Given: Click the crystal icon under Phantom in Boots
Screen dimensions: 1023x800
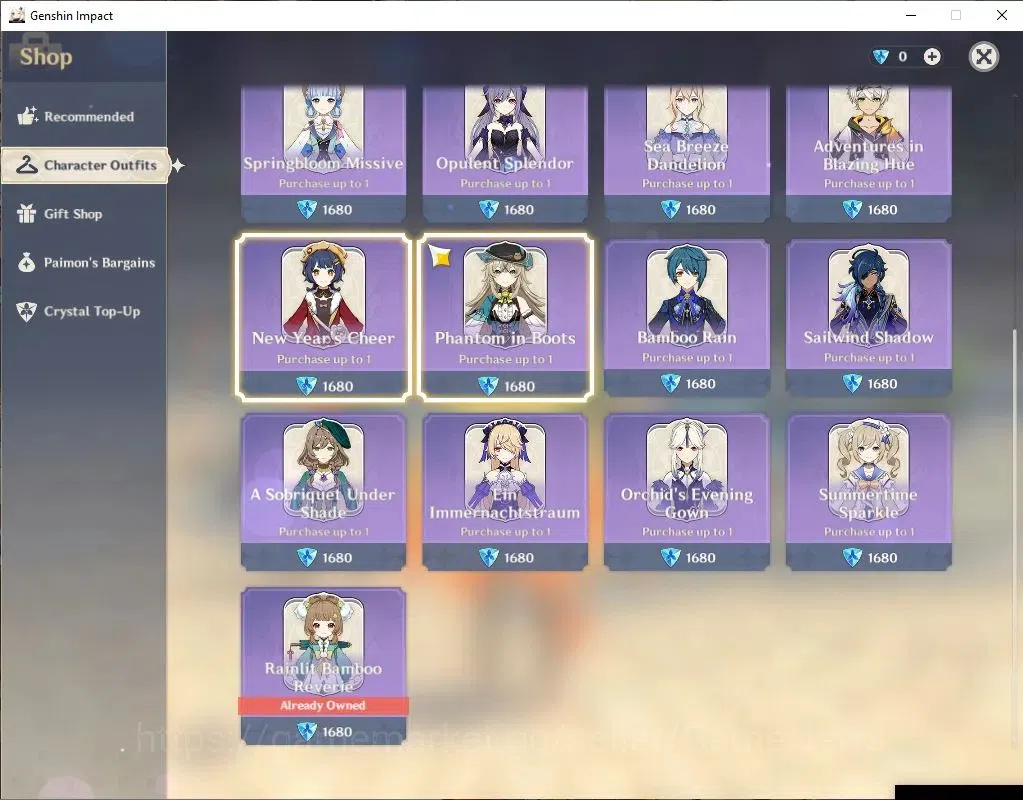Looking at the screenshot, I should [x=488, y=386].
